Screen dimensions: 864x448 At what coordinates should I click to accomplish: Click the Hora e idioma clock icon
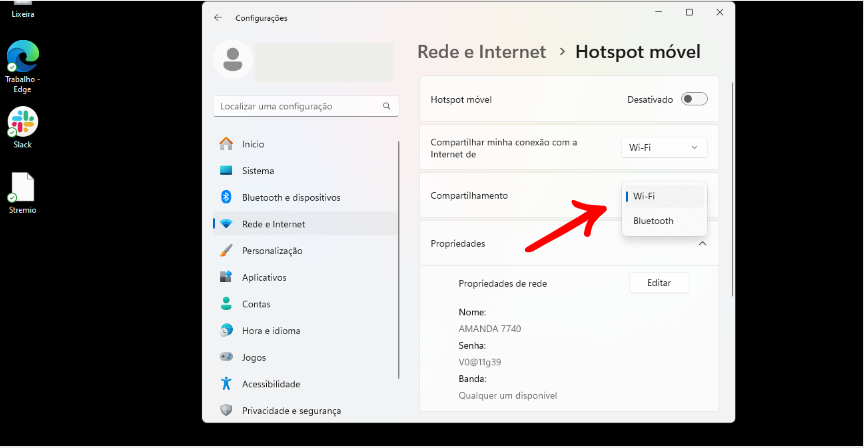tap(226, 330)
